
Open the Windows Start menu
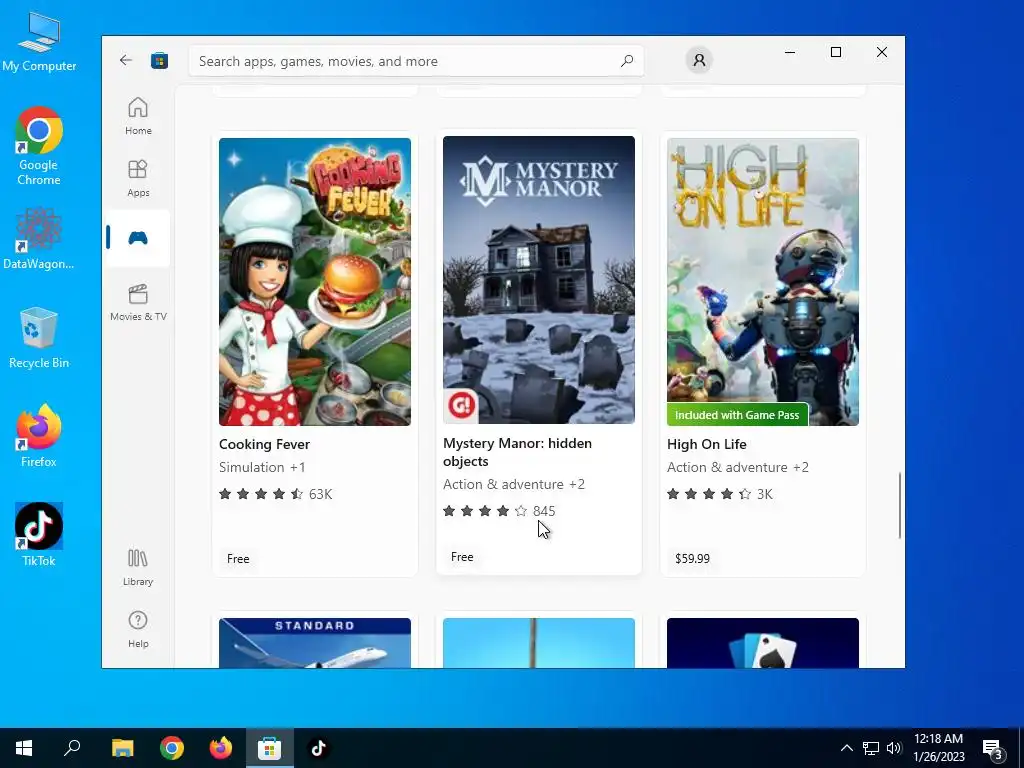[24, 748]
